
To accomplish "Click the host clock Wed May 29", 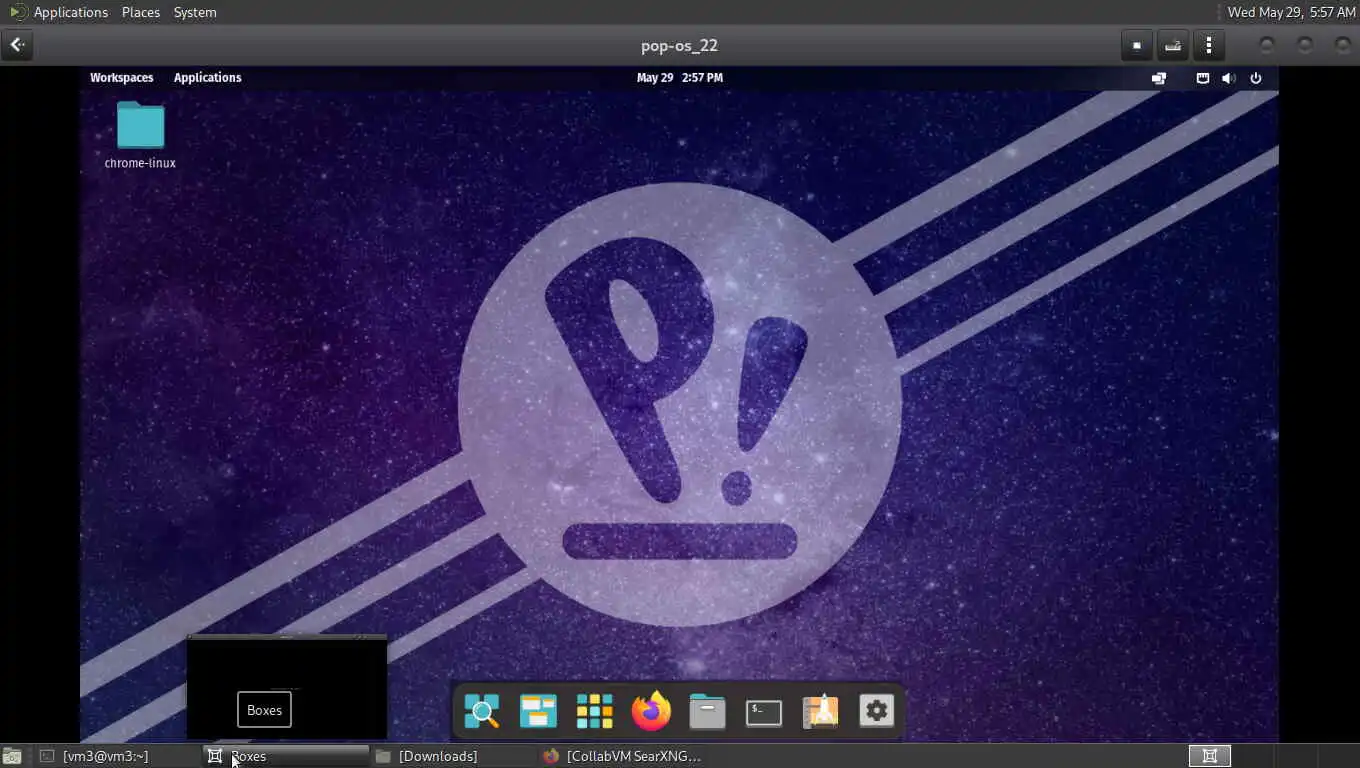I will tap(1291, 12).
